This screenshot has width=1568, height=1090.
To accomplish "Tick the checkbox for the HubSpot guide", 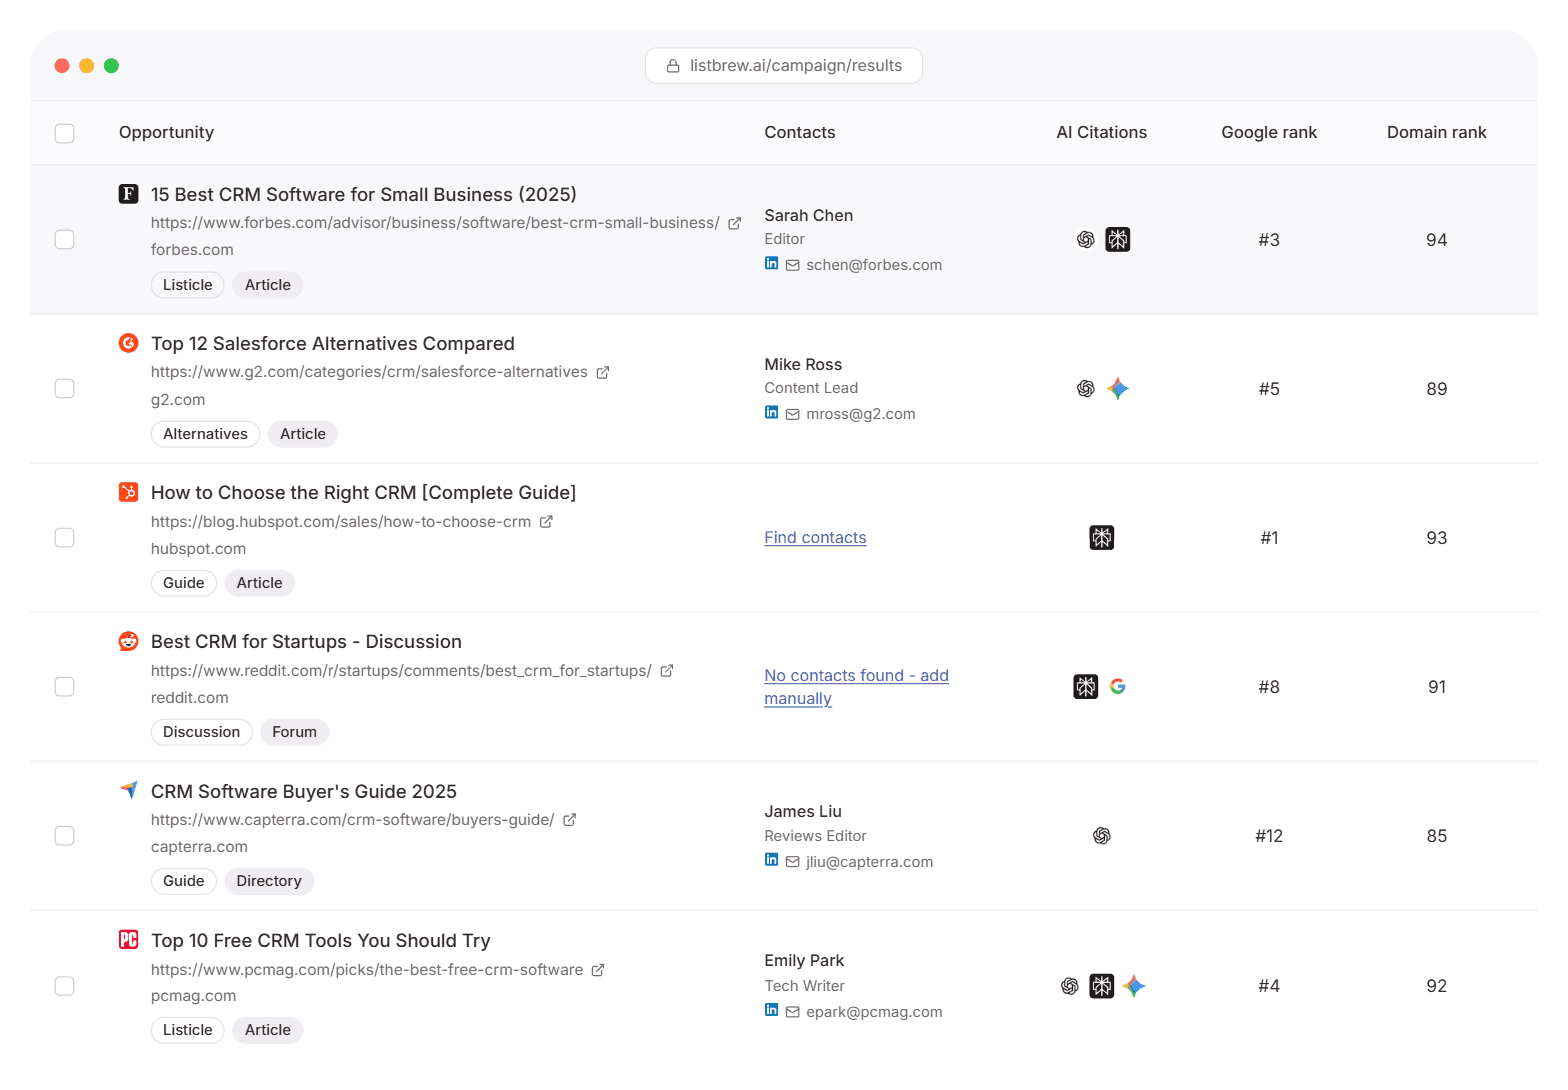I will coord(65,538).
